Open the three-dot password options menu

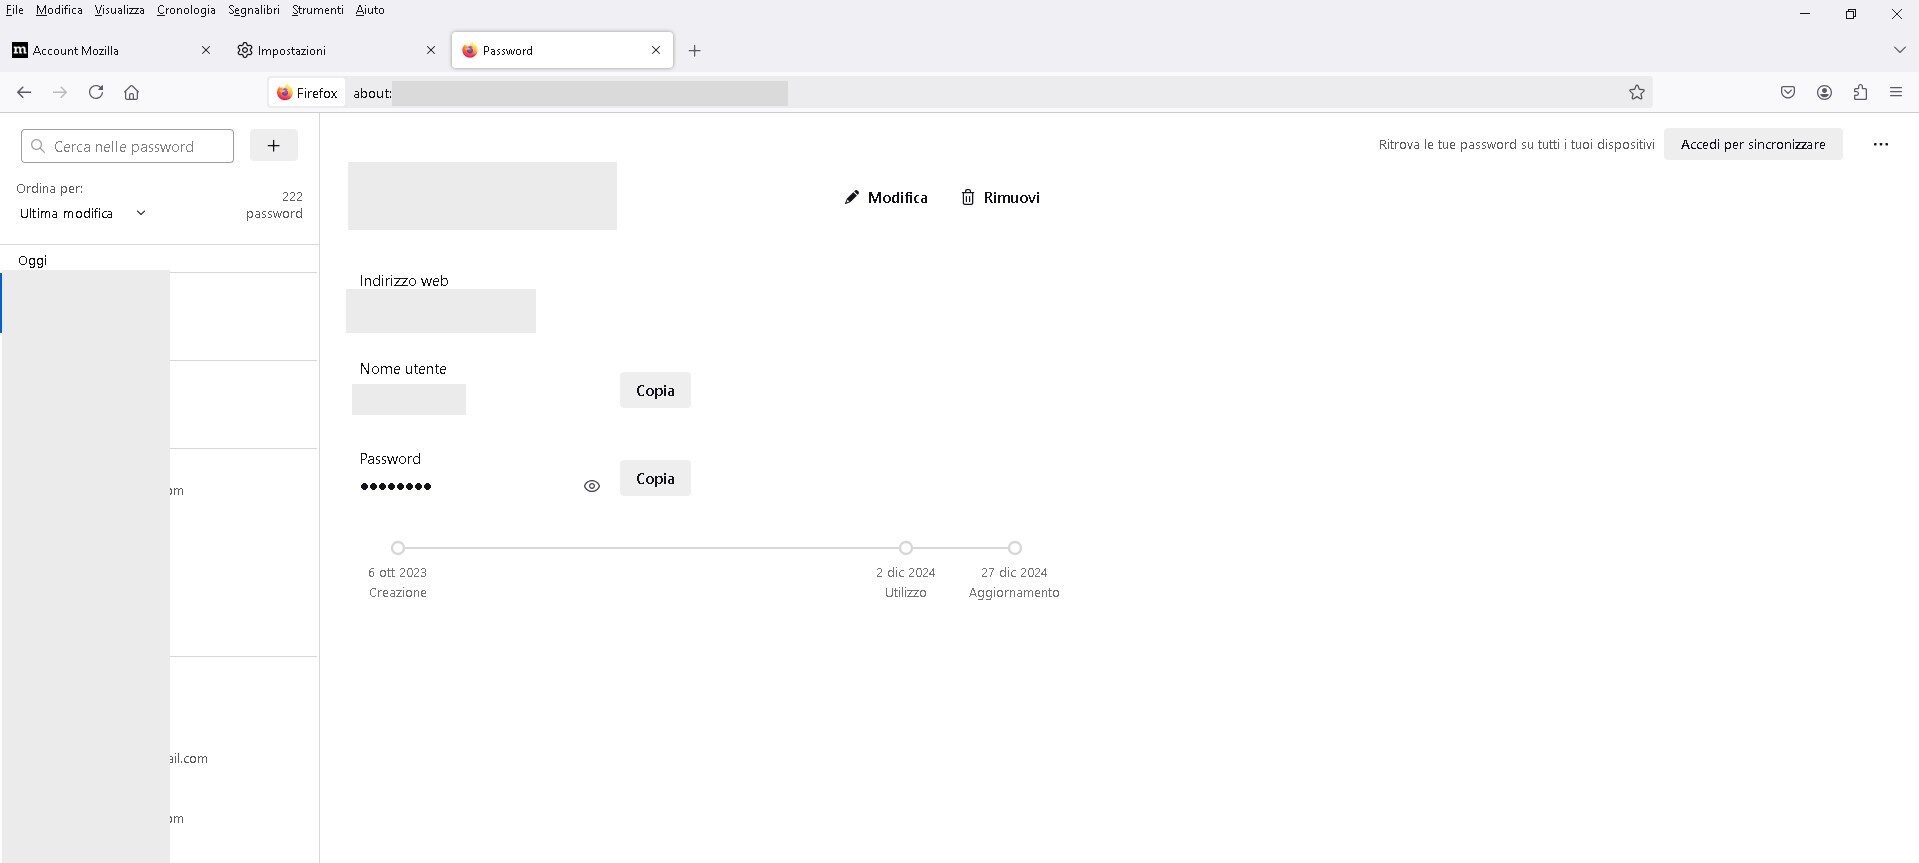tap(1880, 144)
